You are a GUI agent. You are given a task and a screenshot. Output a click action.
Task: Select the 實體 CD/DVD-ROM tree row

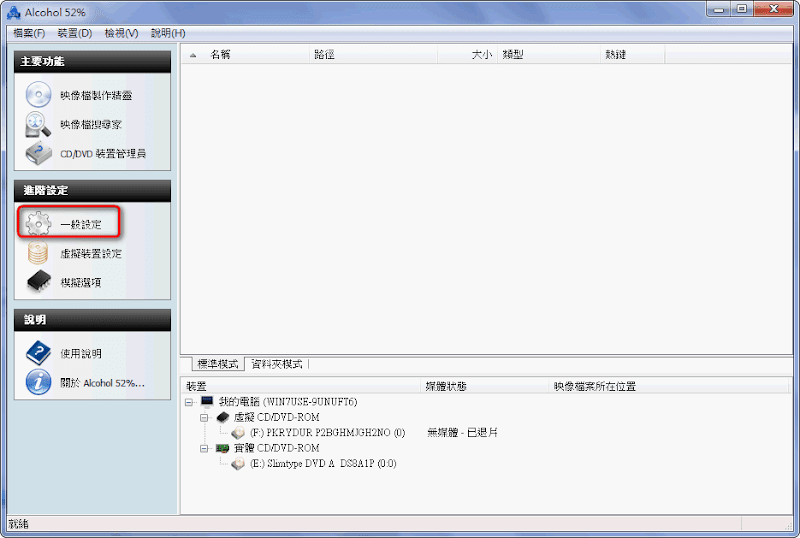click(x=277, y=448)
